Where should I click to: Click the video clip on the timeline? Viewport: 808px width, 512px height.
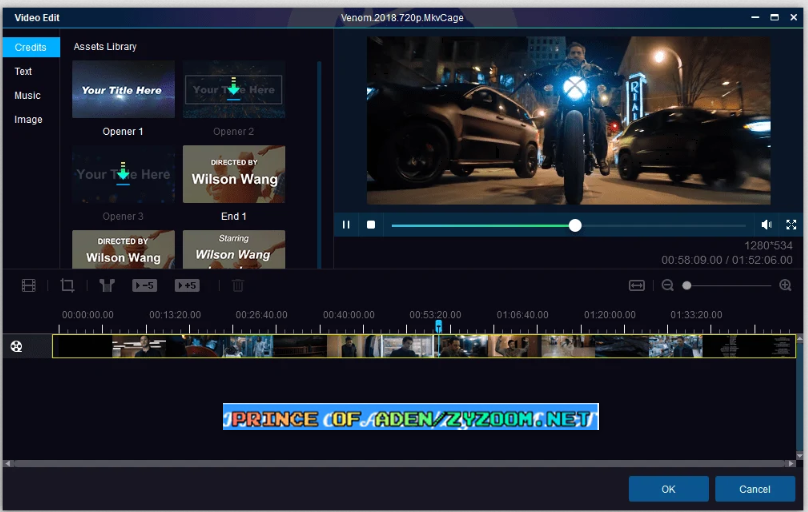(424, 346)
